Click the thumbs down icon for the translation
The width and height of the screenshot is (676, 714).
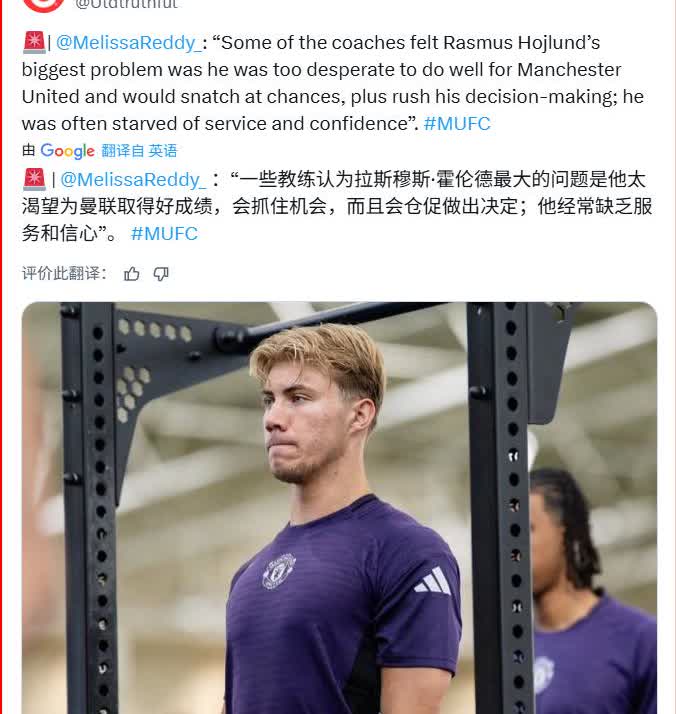click(x=161, y=274)
